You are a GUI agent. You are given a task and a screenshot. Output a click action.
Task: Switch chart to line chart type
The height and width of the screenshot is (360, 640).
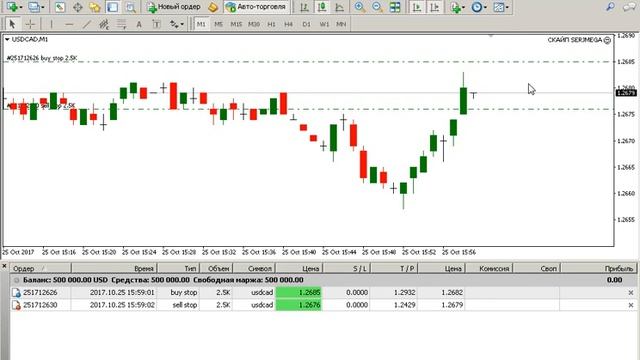339,7
